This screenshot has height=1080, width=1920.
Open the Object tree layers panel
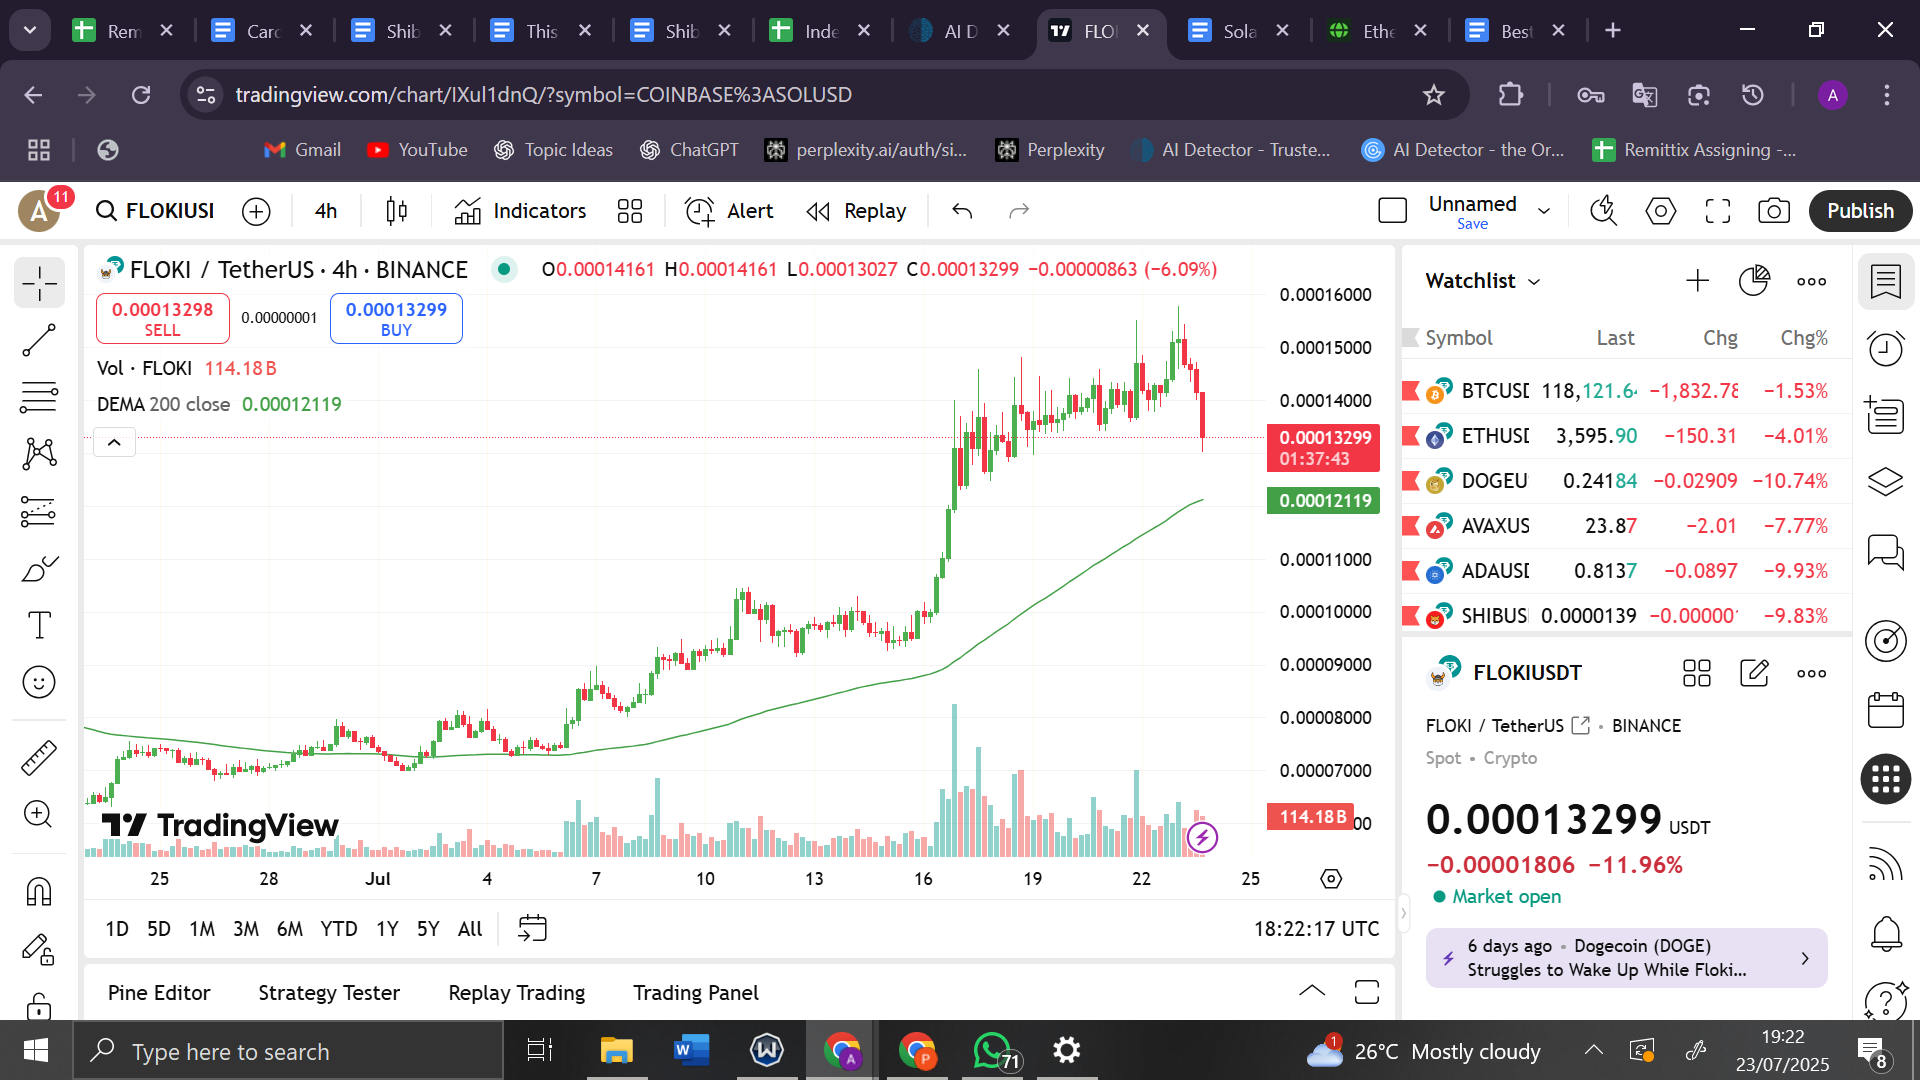(1886, 482)
